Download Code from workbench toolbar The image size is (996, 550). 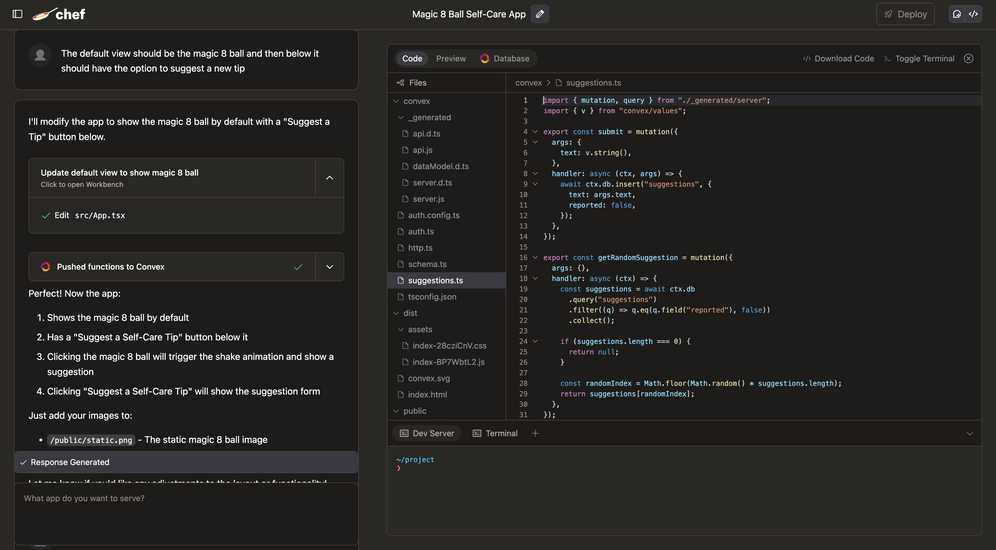click(x=838, y=58)
